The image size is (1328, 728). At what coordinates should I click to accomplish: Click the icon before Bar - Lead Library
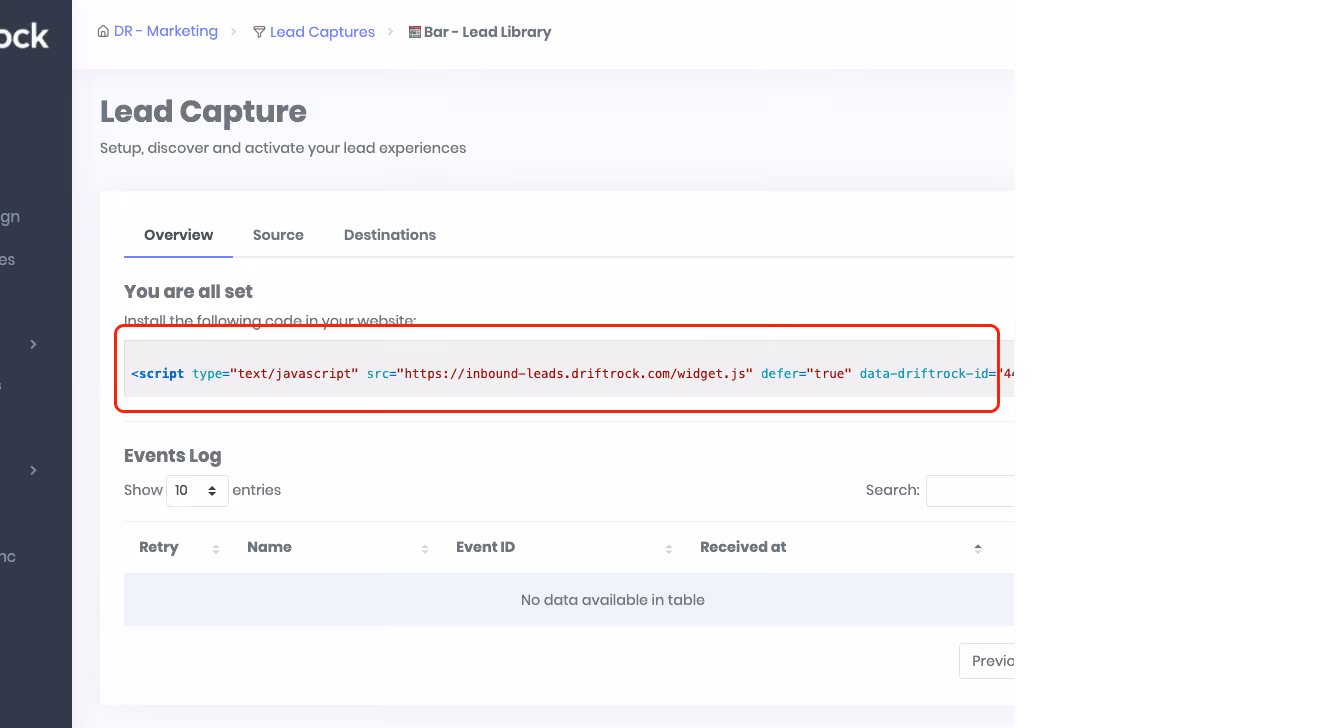tap(415, 32)
